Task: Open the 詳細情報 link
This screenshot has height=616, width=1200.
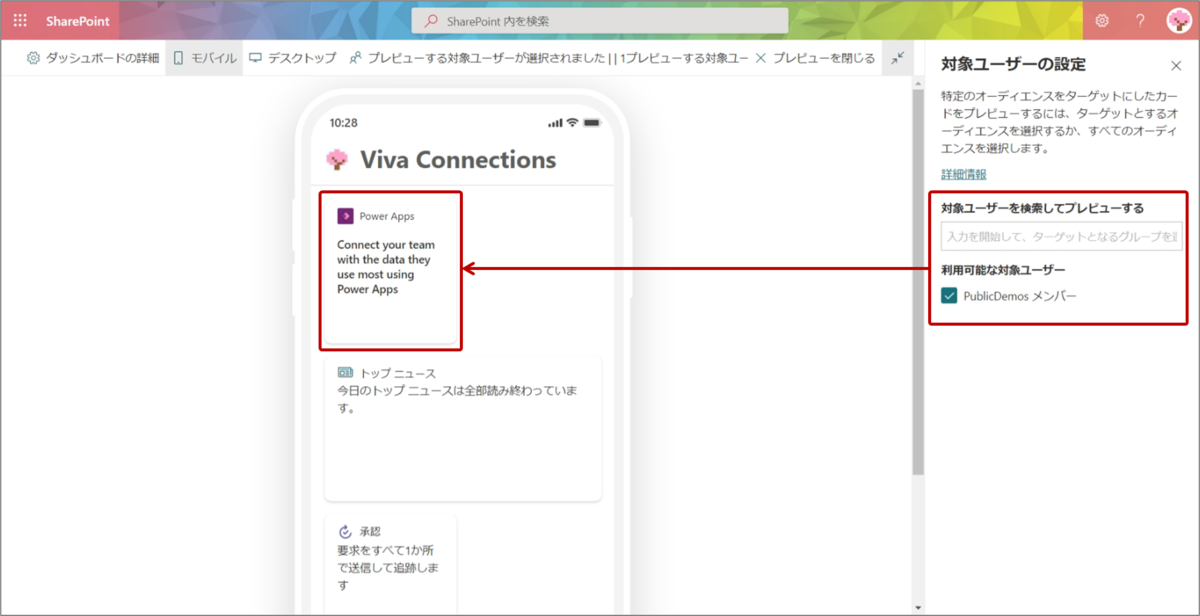Action: tap(964, 174)
